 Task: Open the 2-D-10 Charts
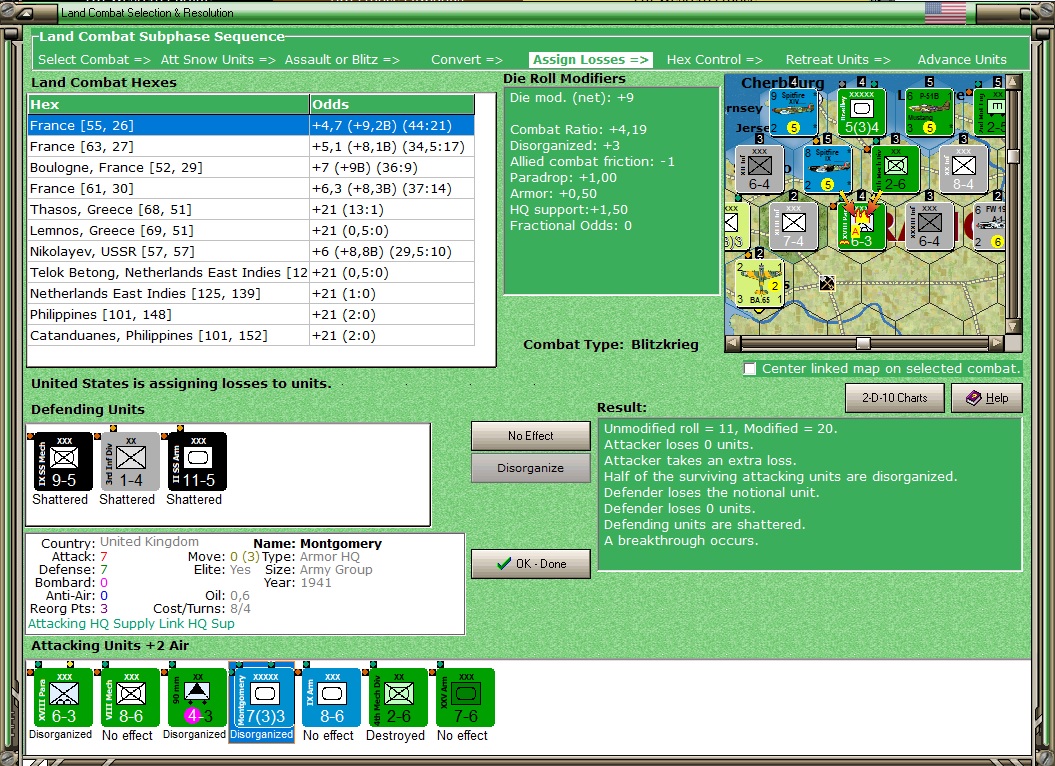tap(894, 398)
